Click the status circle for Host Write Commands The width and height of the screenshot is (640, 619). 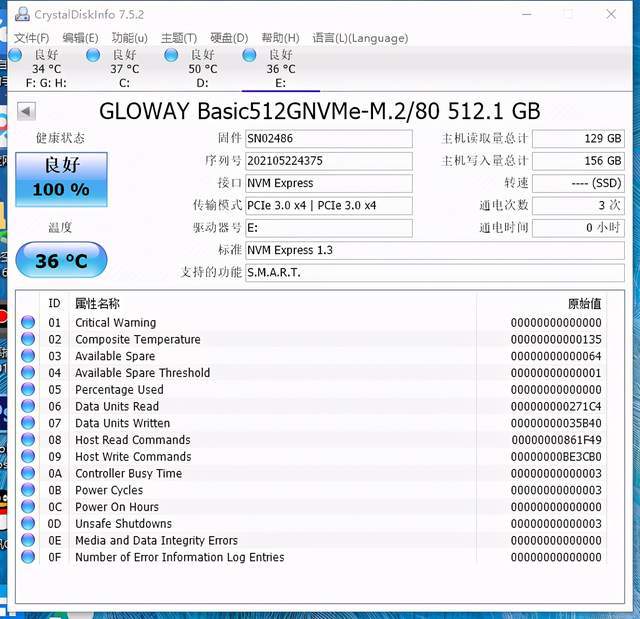click(28, 456)
